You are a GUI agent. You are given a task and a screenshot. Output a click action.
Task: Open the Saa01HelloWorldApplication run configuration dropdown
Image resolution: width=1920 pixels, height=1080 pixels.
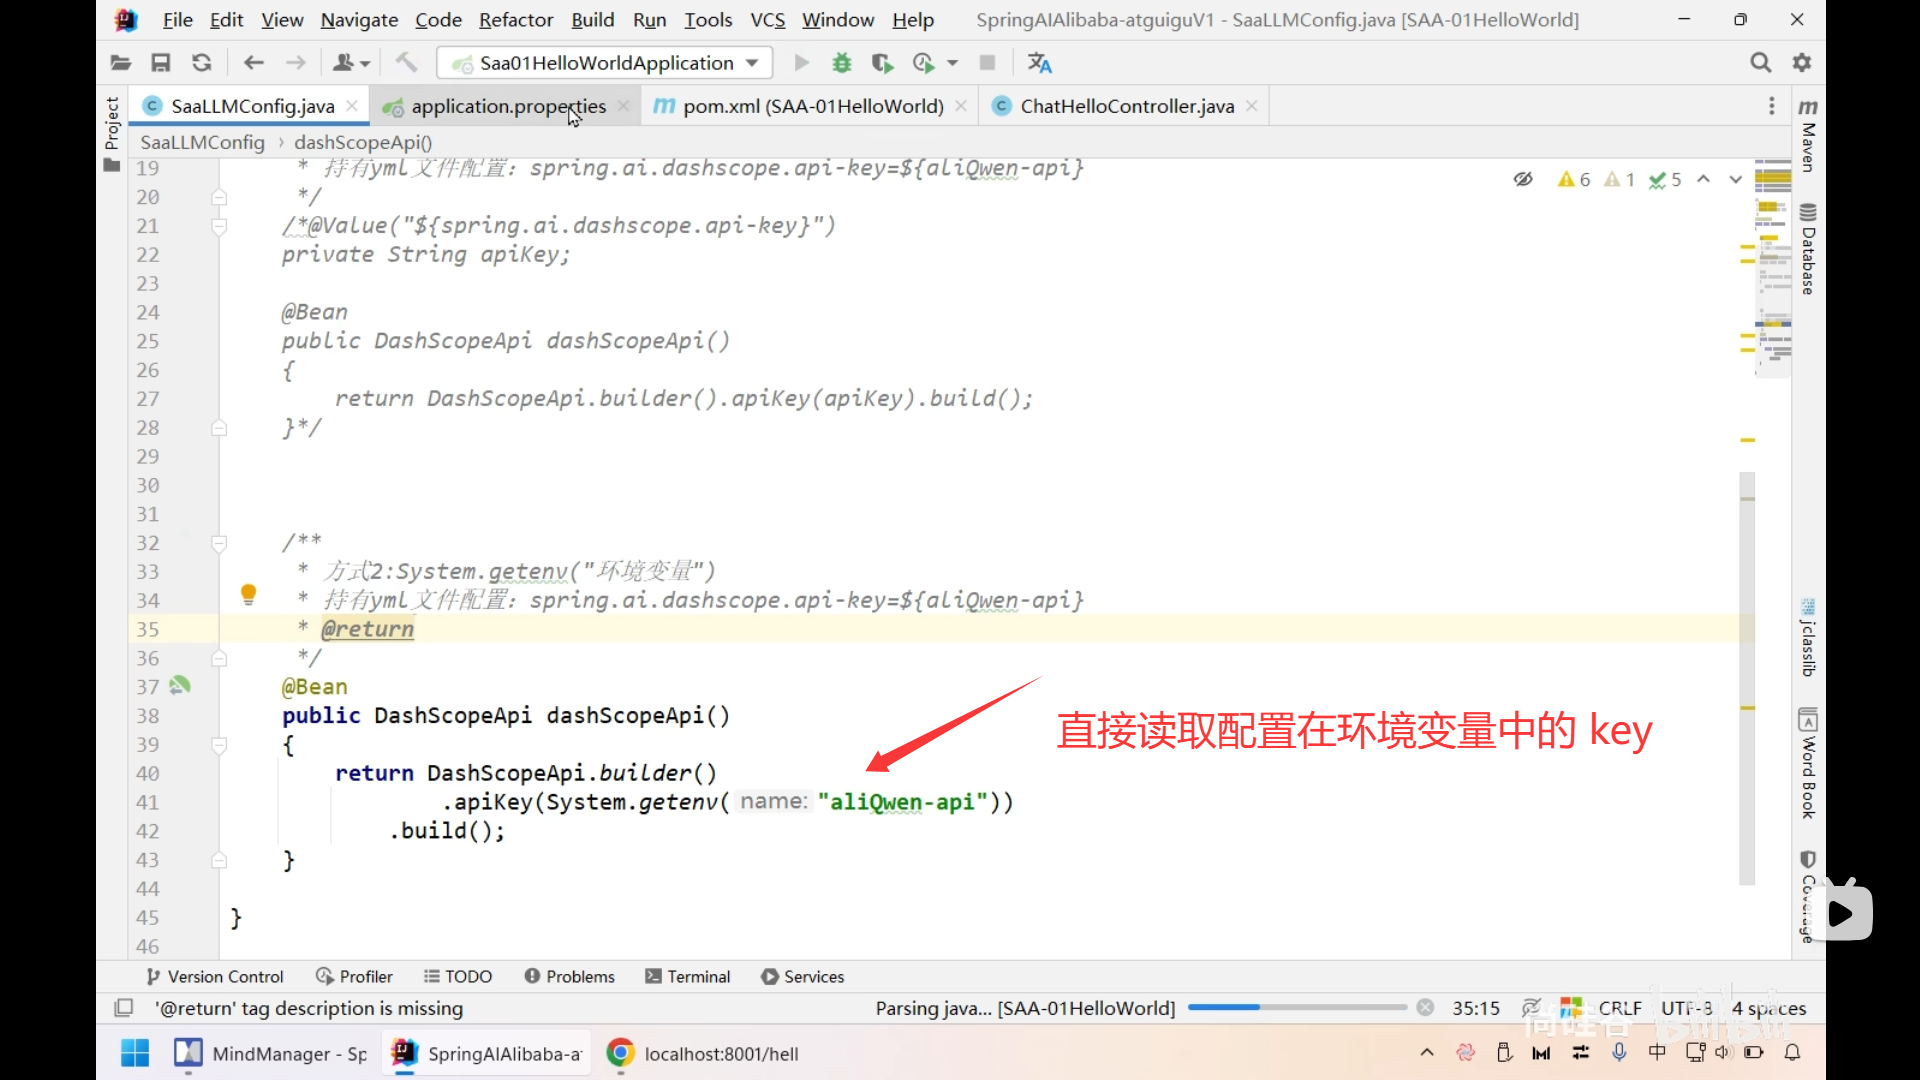click(604, 63)
